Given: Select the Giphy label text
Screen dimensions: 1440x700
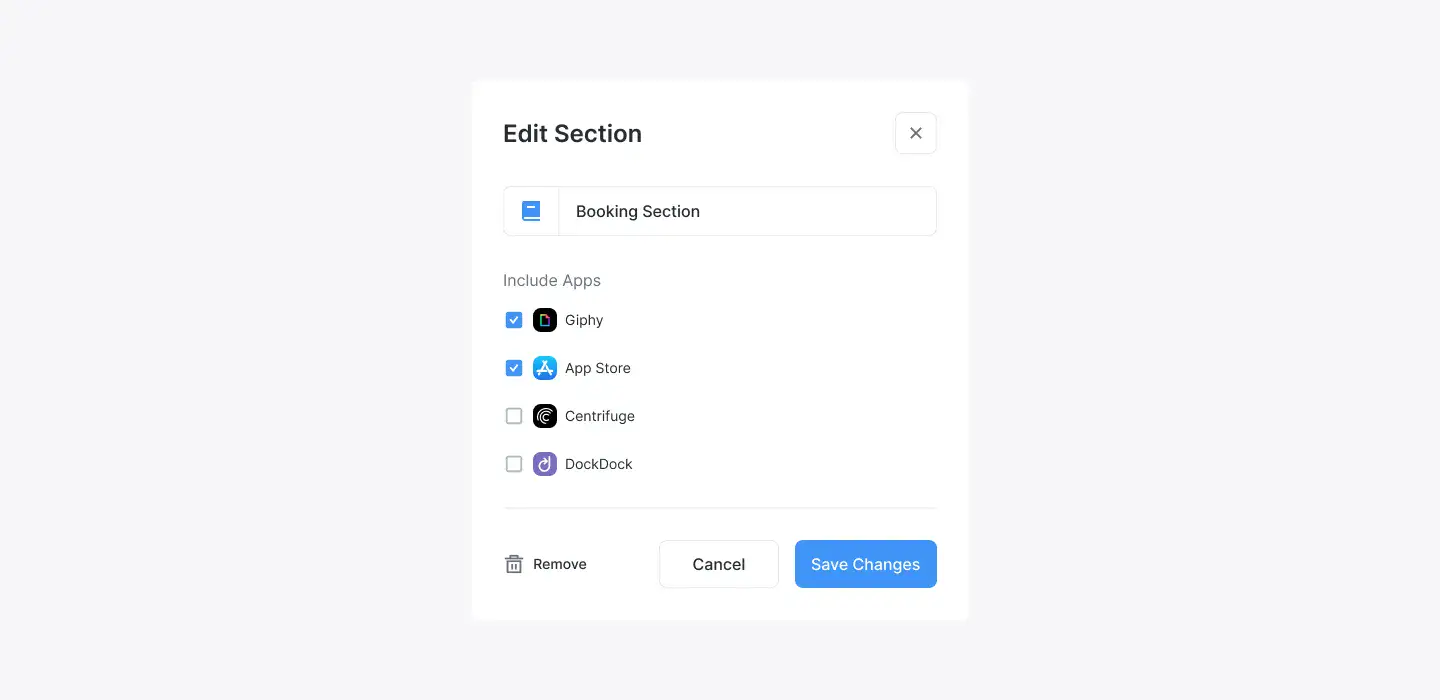Looking at the screenshot, I should (x=584, y=320).
